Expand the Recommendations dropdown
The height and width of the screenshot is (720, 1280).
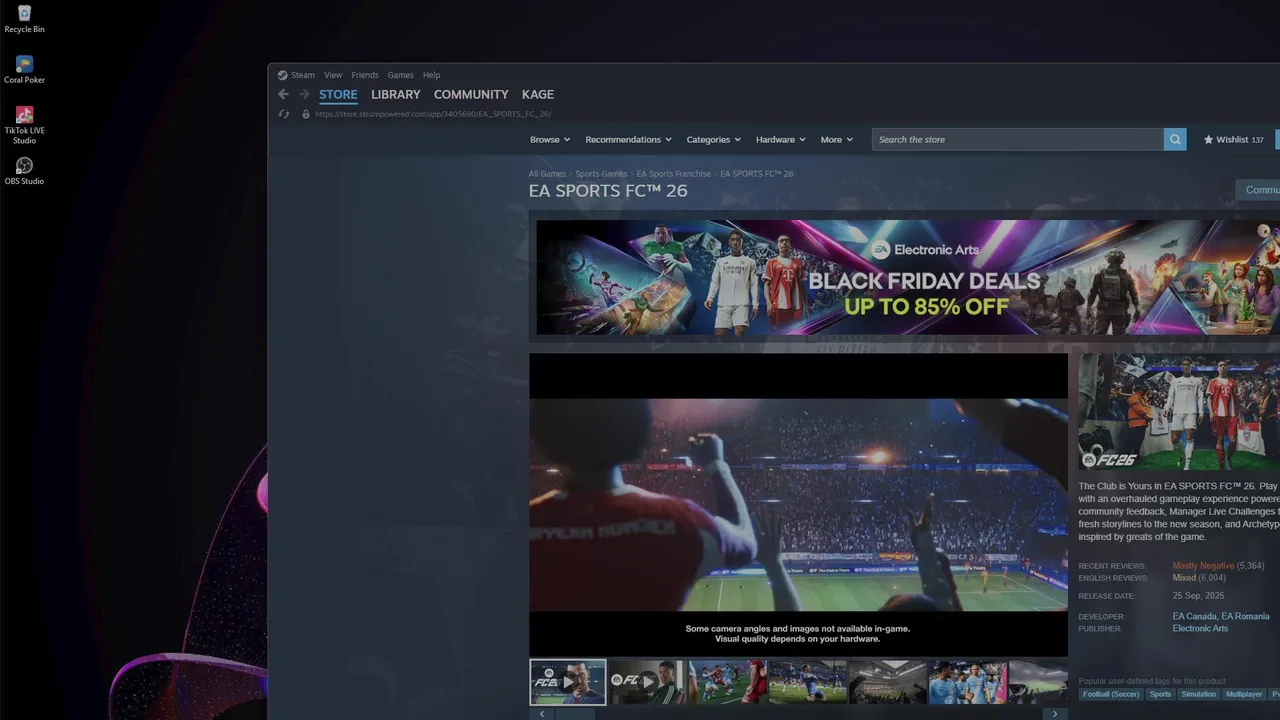(628, 140)
